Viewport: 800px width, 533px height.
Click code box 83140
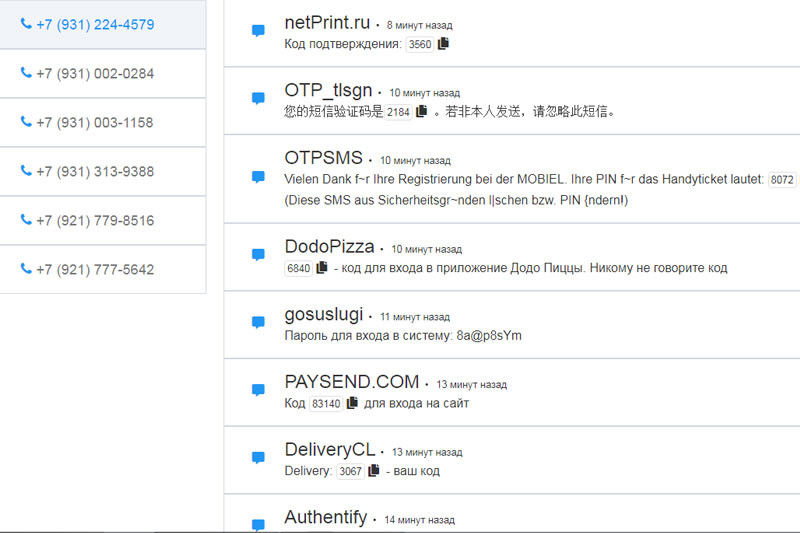point(326,404)
